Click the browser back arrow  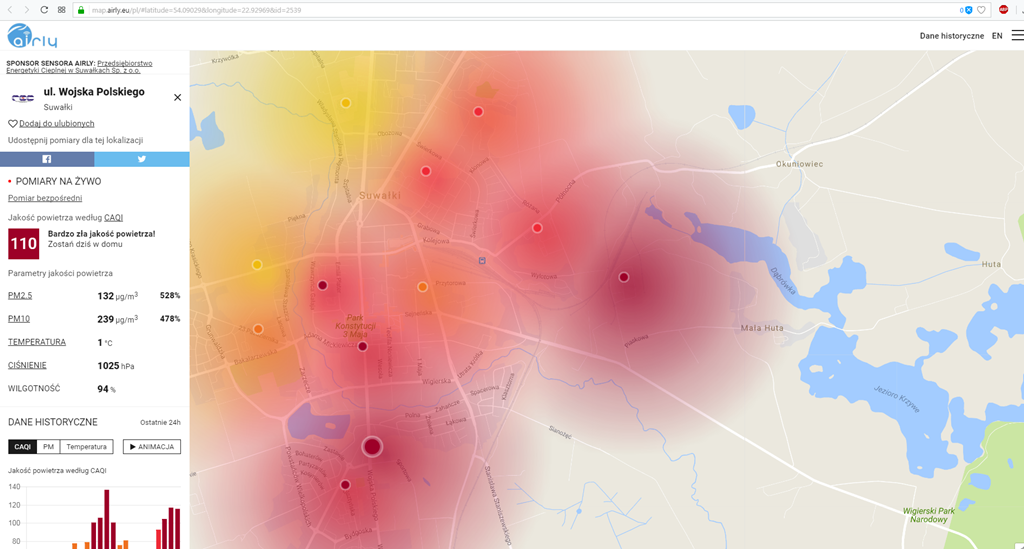point(9,9)
